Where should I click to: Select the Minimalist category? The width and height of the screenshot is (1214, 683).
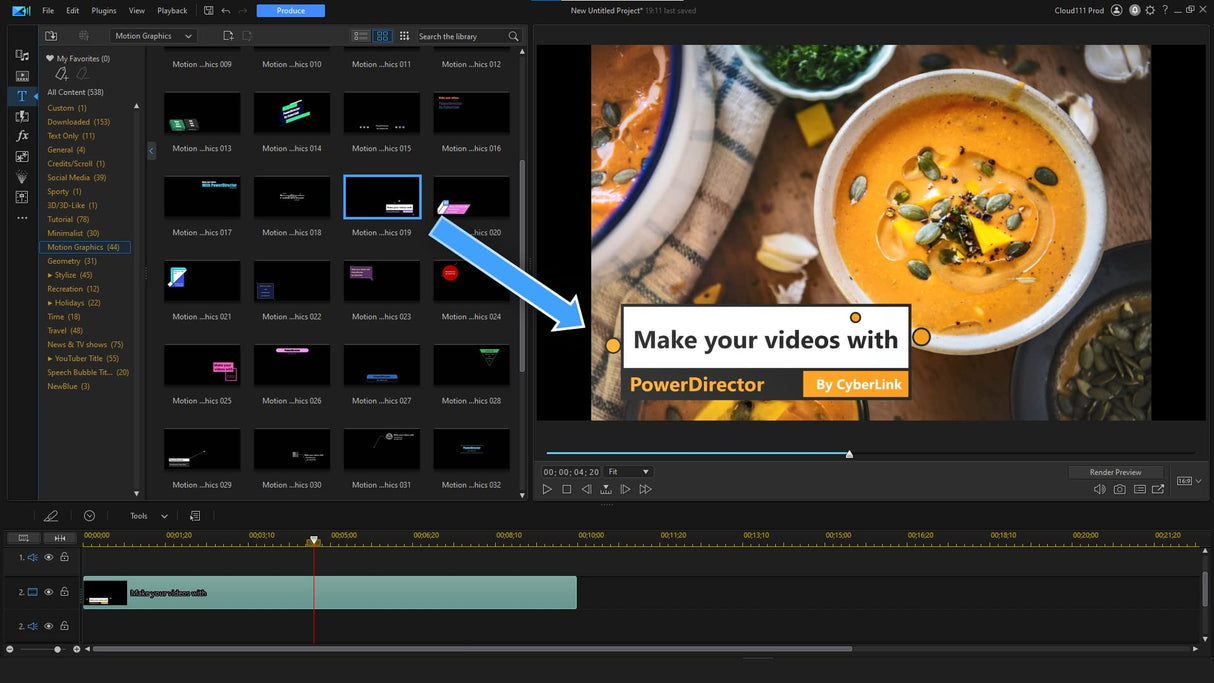click(73, 233)
